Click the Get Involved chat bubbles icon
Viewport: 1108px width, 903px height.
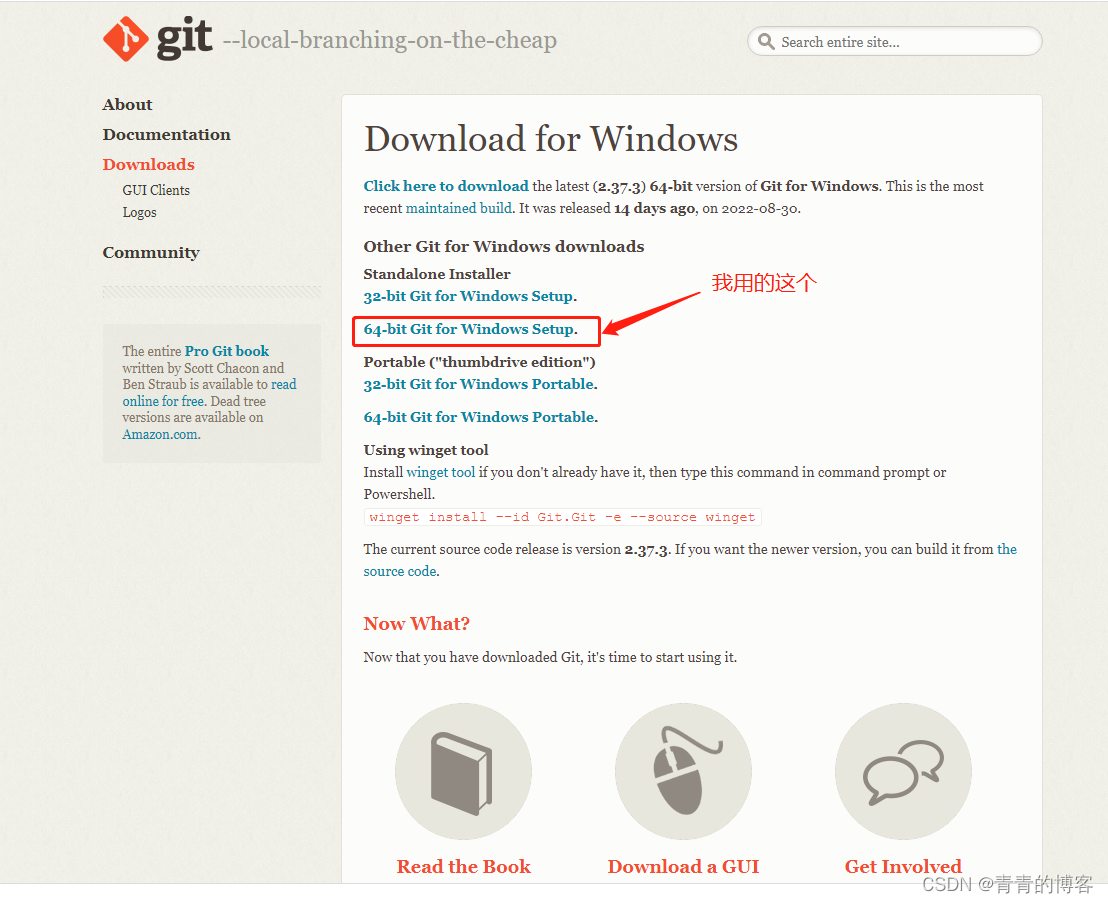903,771
